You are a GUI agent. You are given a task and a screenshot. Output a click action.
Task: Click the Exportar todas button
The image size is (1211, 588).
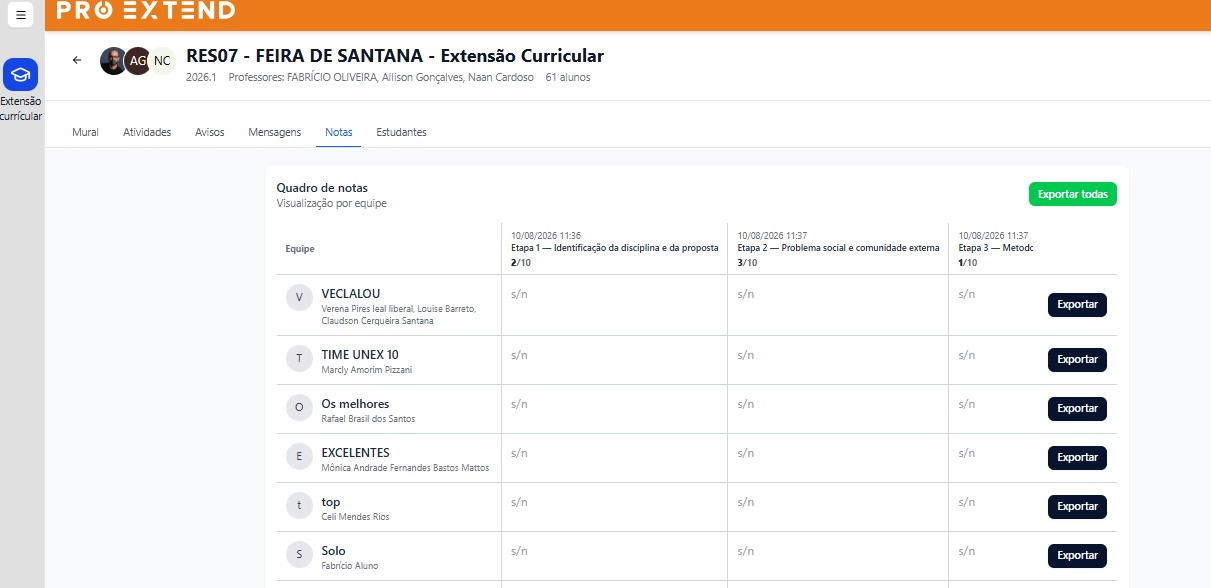click(1073, 194)
